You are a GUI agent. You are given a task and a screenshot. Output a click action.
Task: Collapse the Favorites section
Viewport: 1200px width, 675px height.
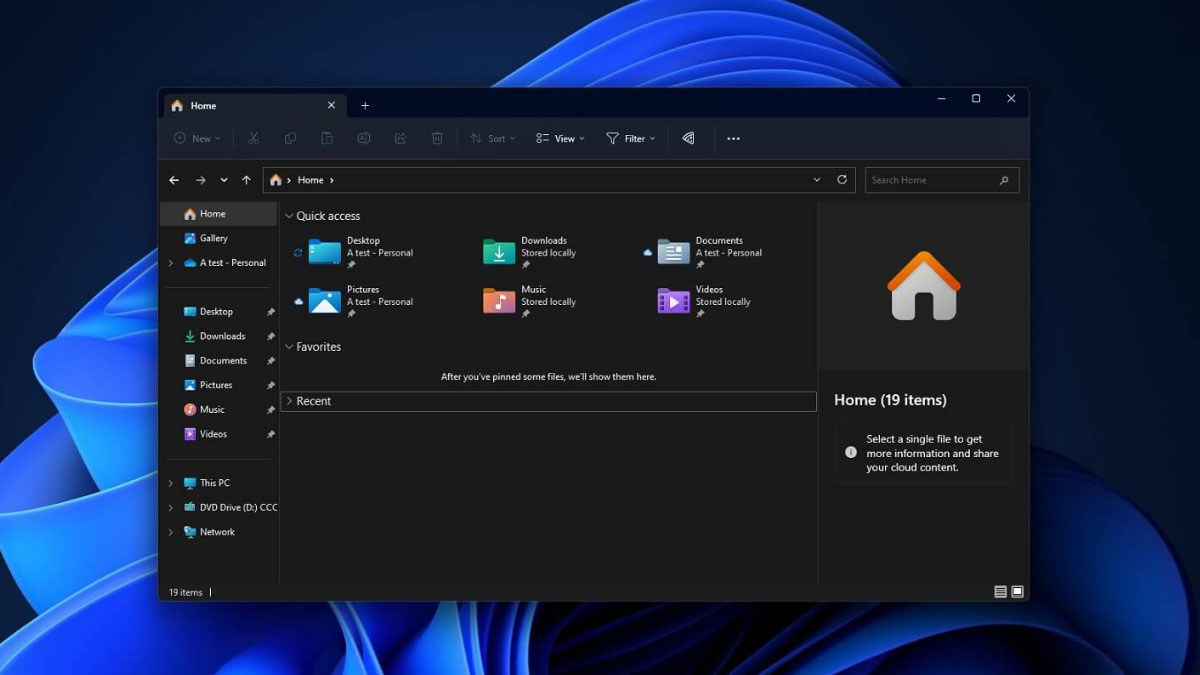[x=289, y=347]
